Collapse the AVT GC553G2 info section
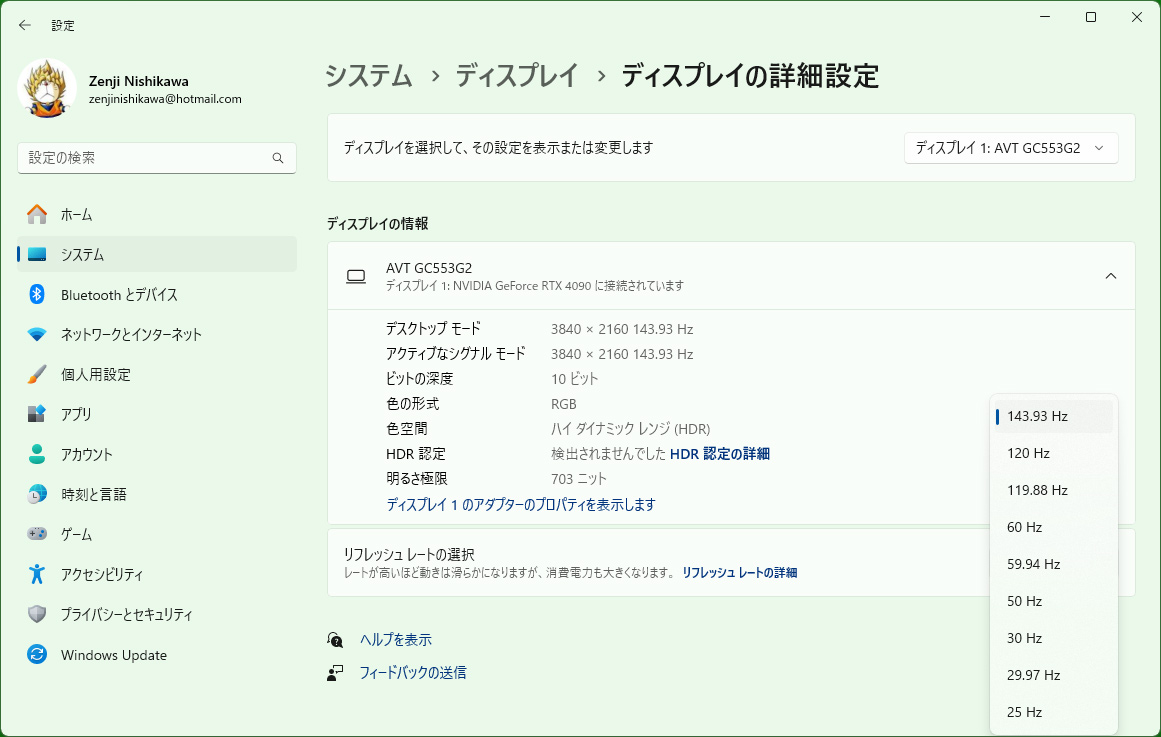Image resolution: width=1161 pixels, height=737 pixels. click(1110, 276)
